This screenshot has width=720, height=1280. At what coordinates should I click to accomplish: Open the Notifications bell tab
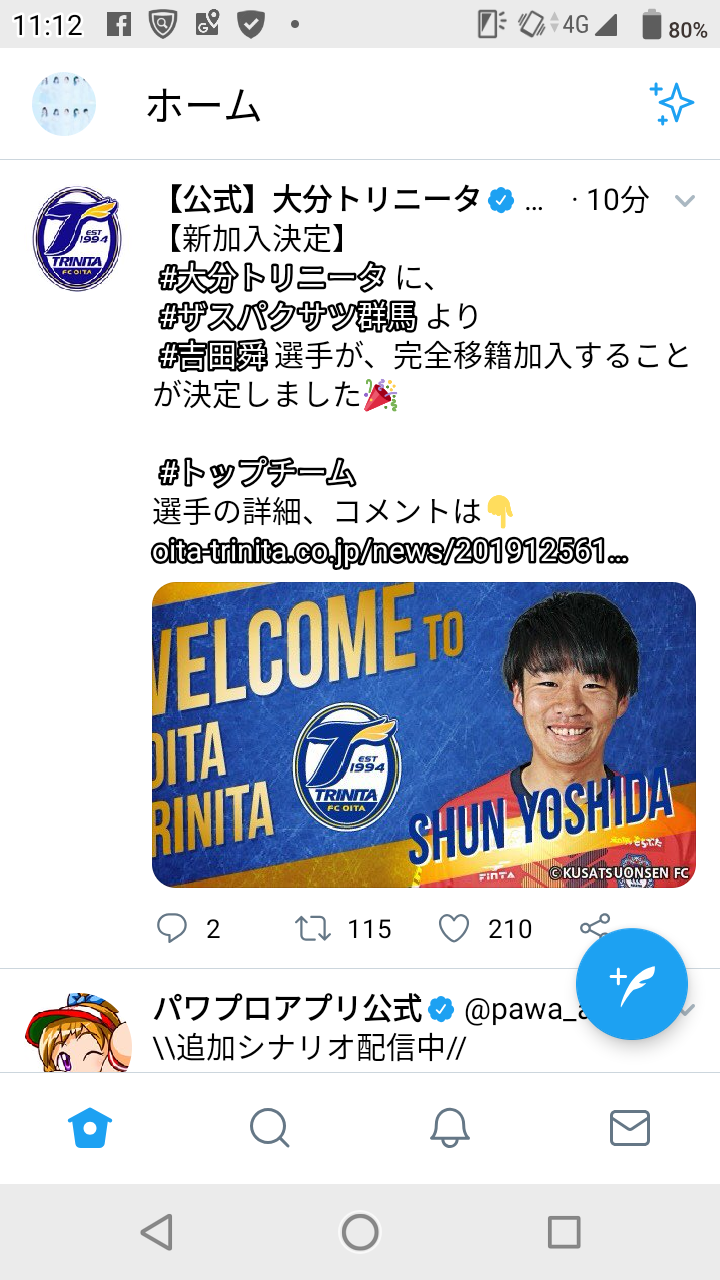click(x=450, y=1128)
